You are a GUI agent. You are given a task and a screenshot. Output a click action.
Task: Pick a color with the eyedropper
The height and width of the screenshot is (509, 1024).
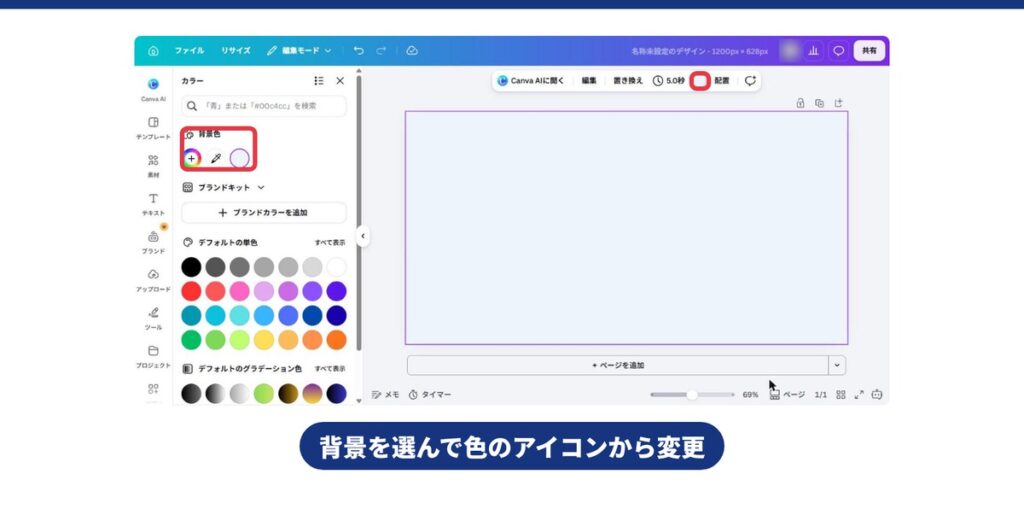pos(216,158)
